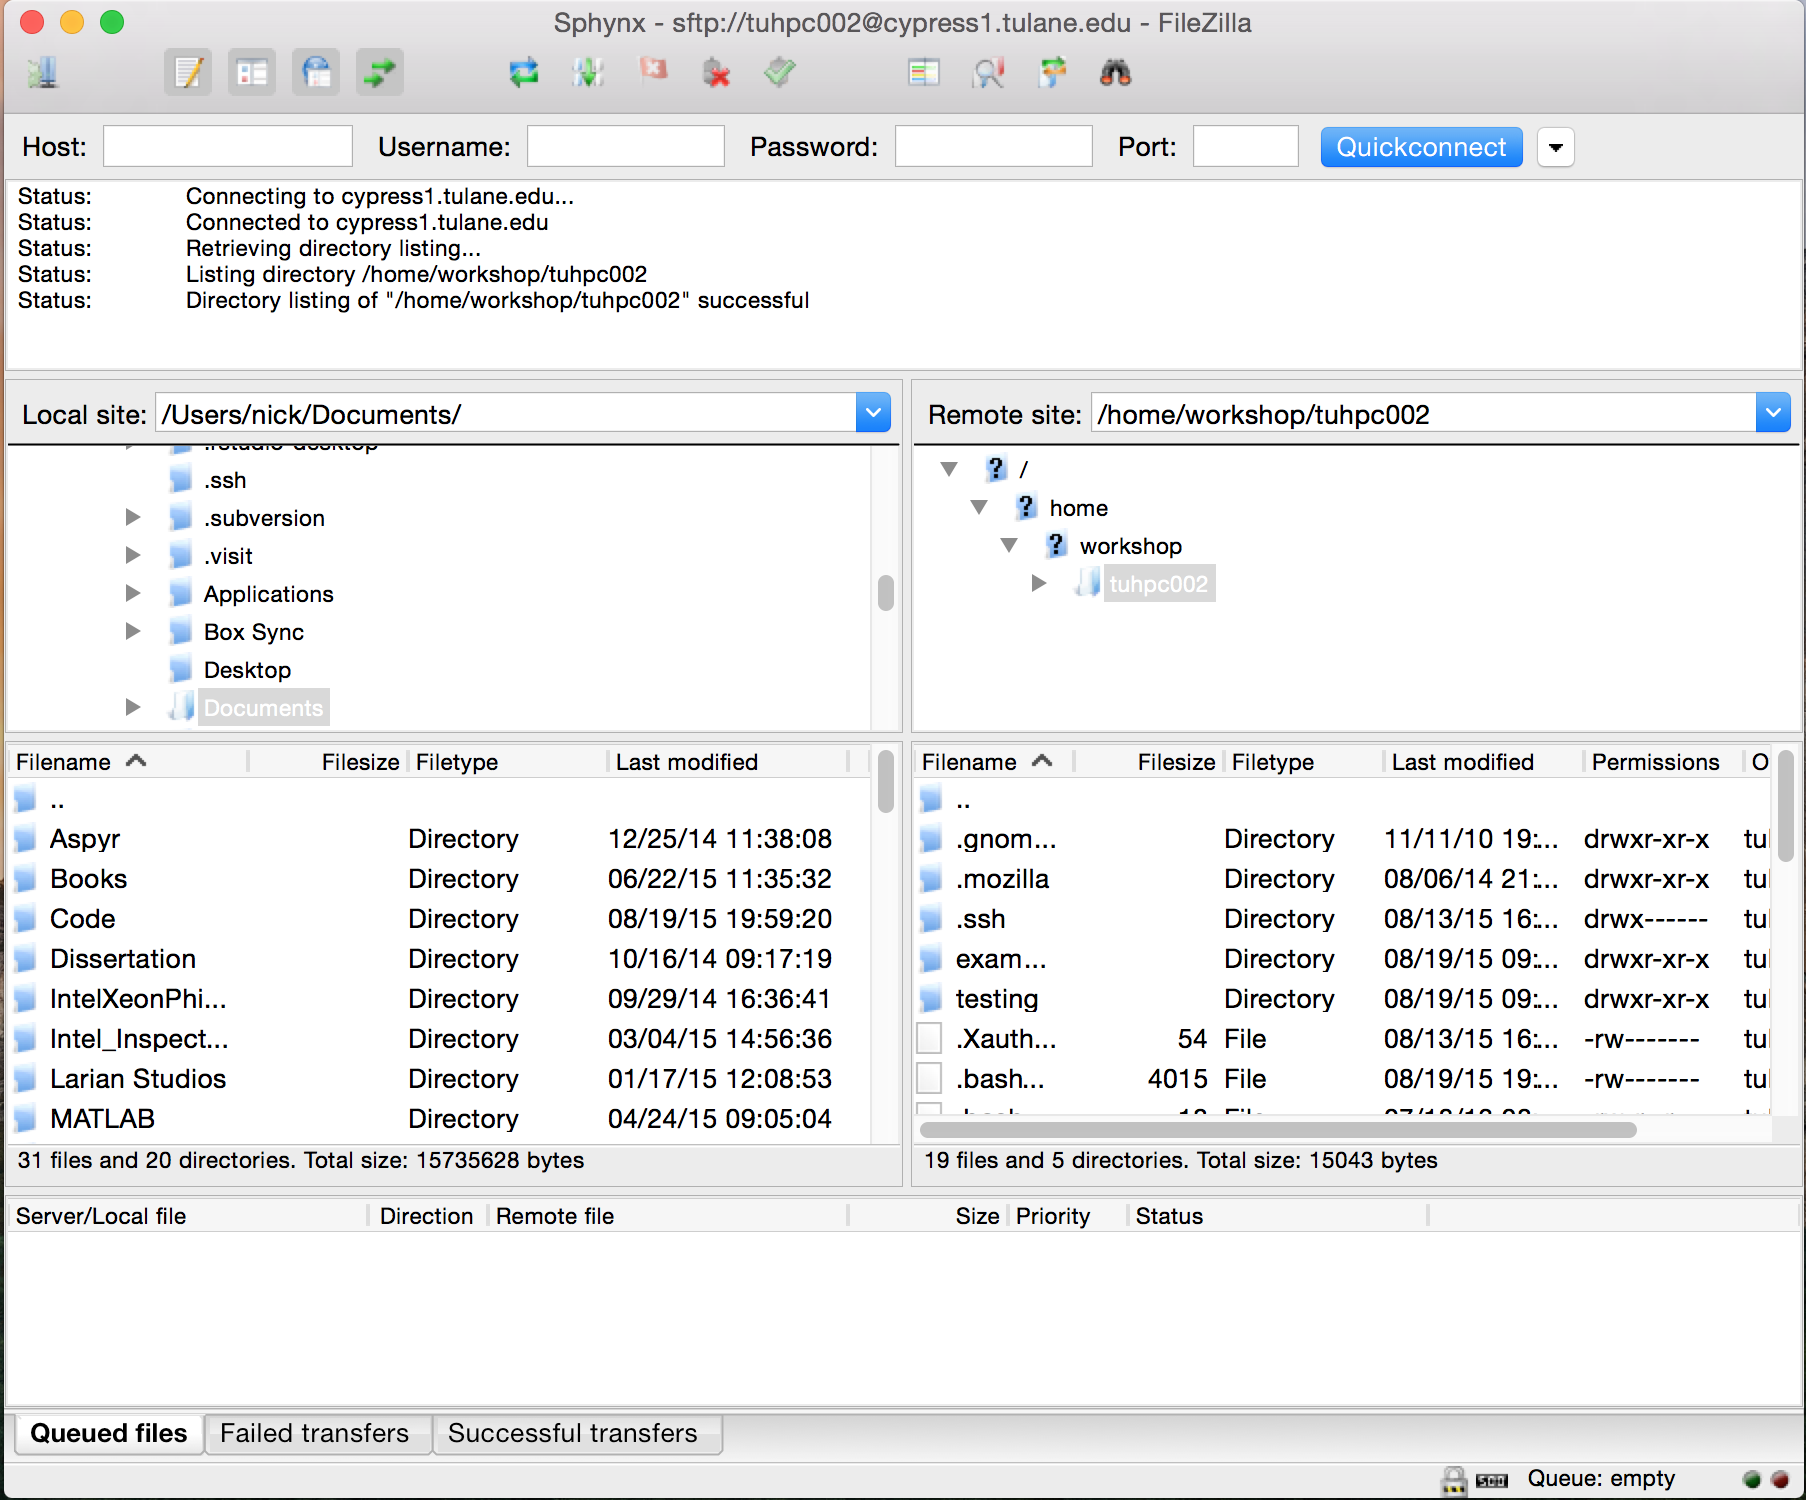Screen dimensions: 1806x1500
Task: Toggle the remote directory tree
Action: coord(316,73)
